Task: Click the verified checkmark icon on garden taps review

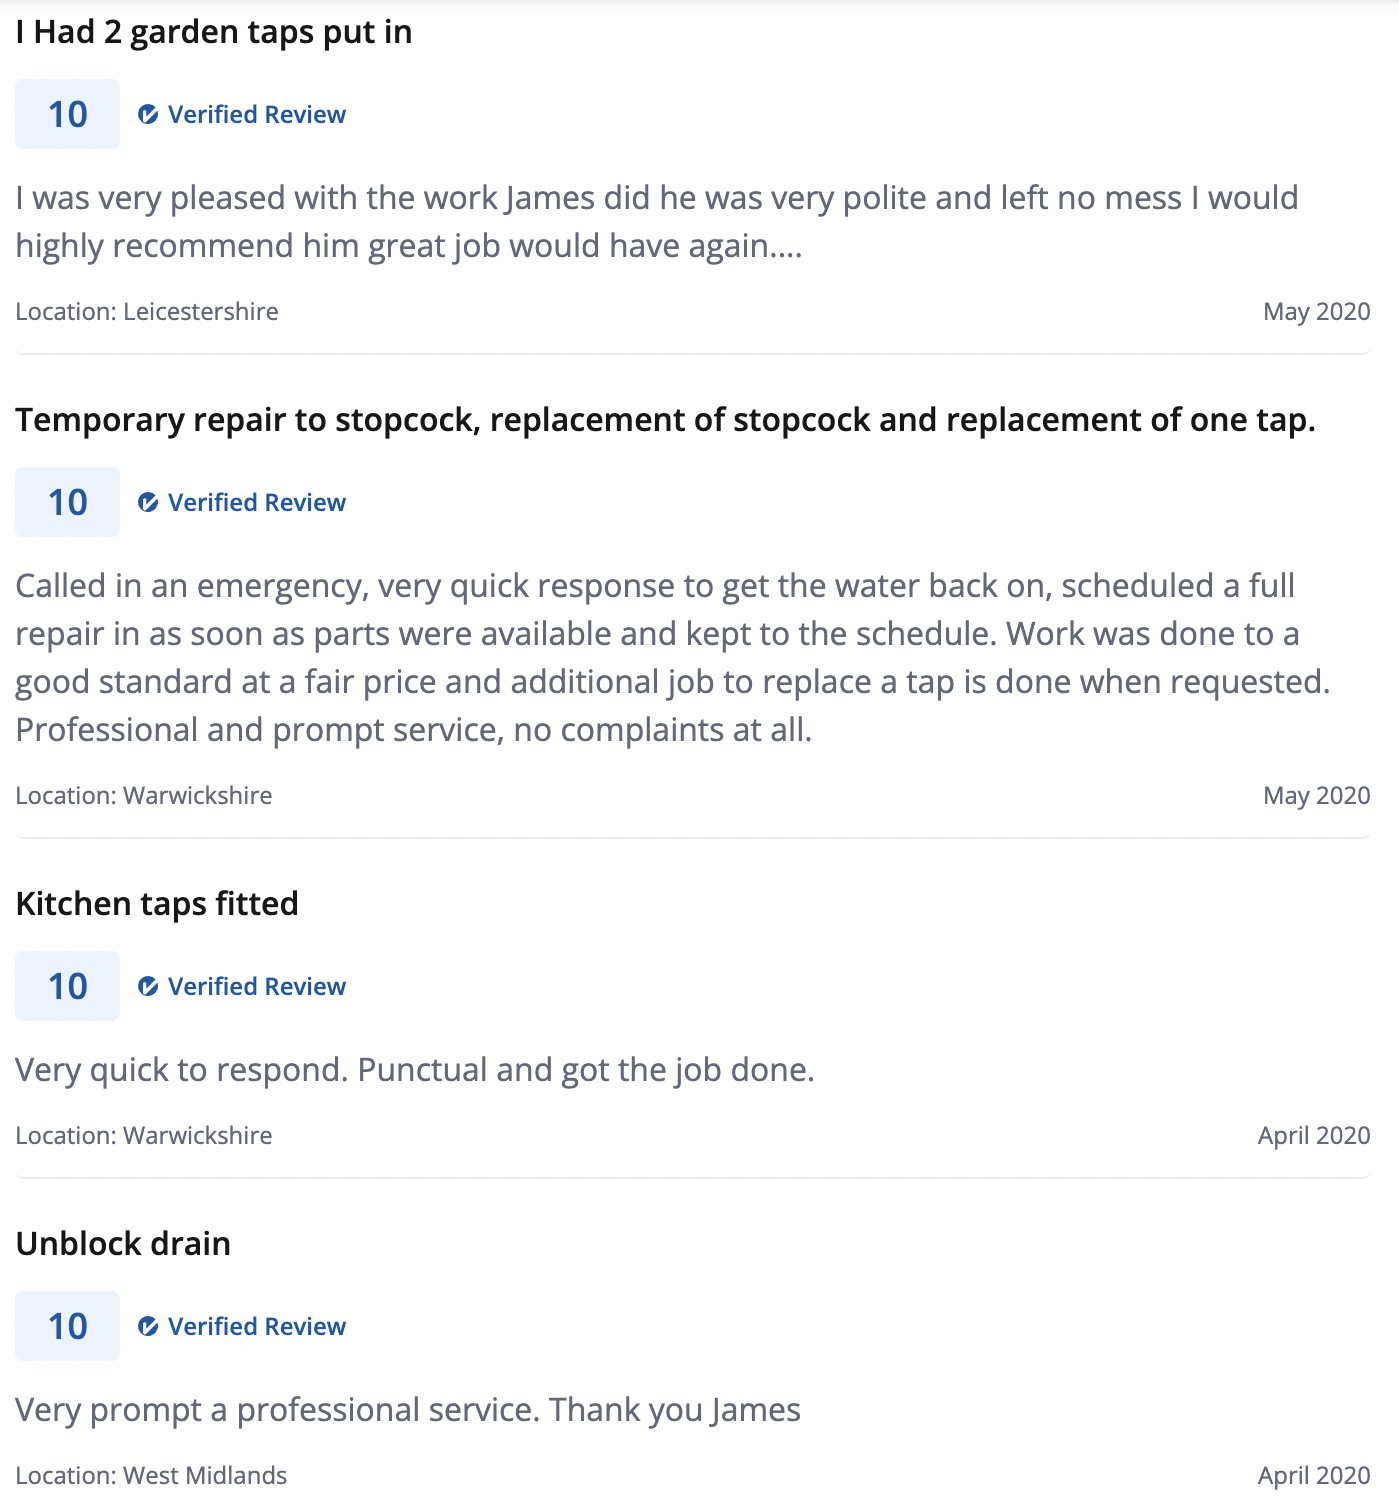Action: pyautogui.click(x=148, y=115)
